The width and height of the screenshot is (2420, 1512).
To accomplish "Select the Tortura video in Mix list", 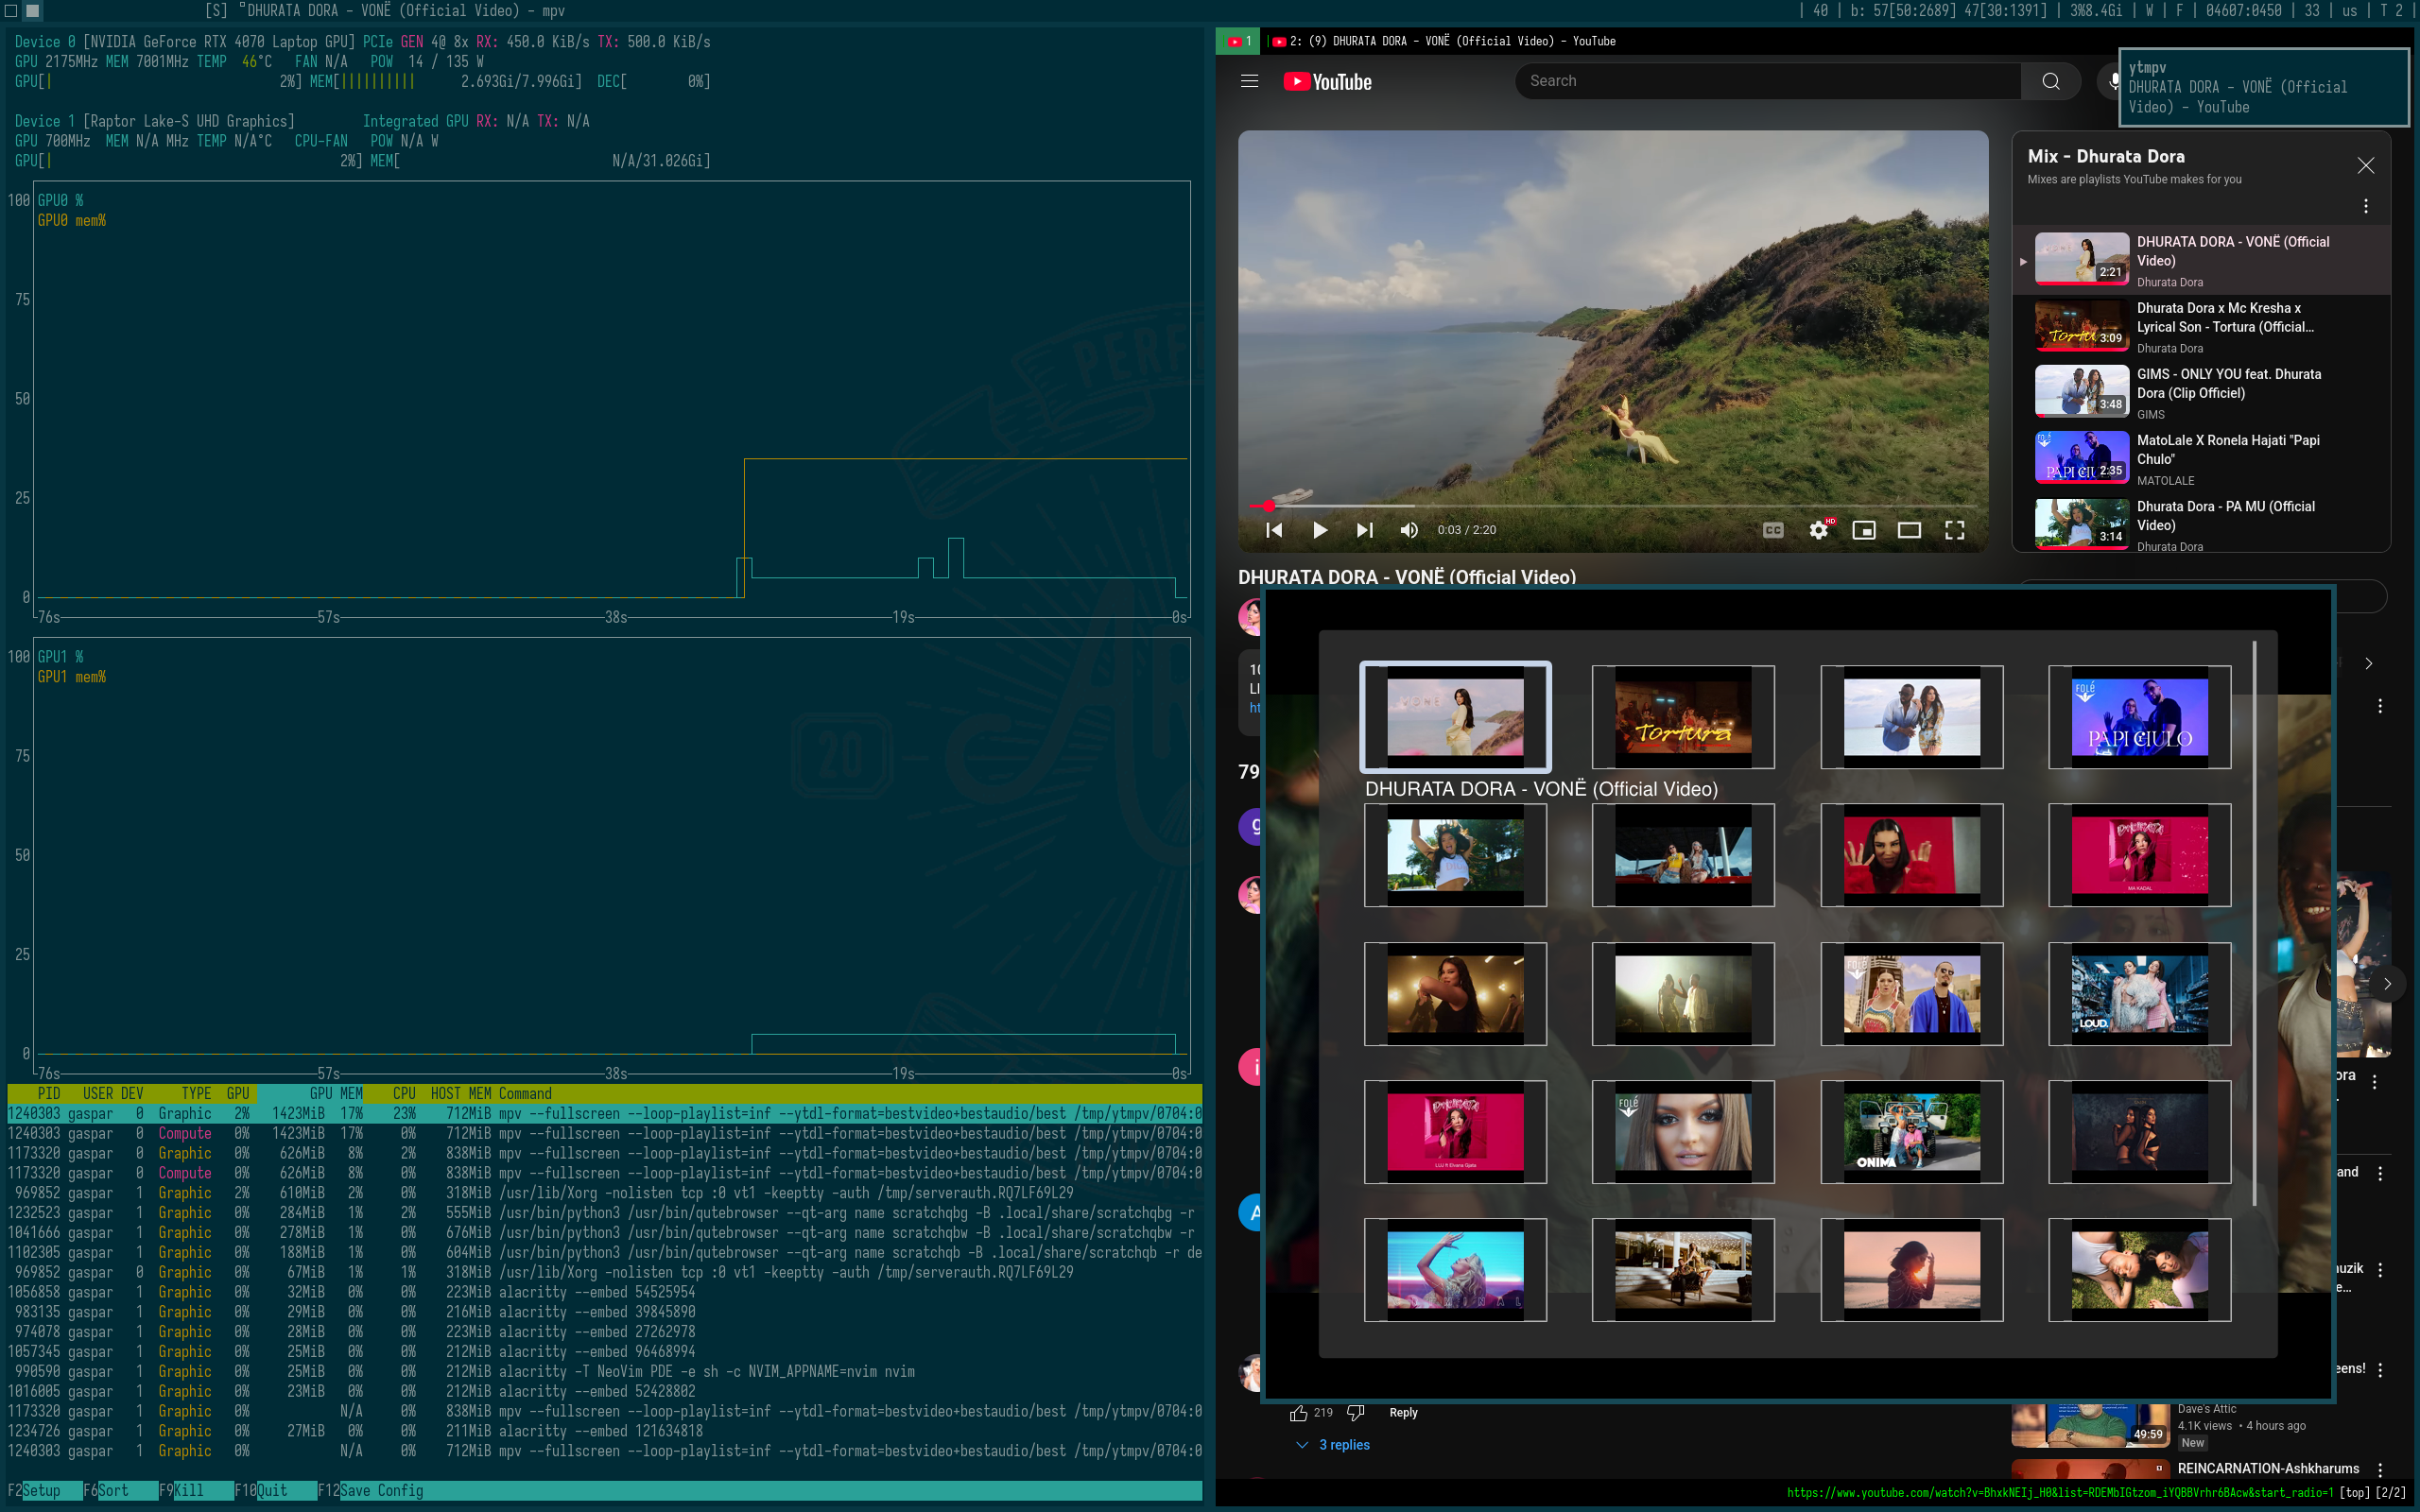I will click(2200, 327).
